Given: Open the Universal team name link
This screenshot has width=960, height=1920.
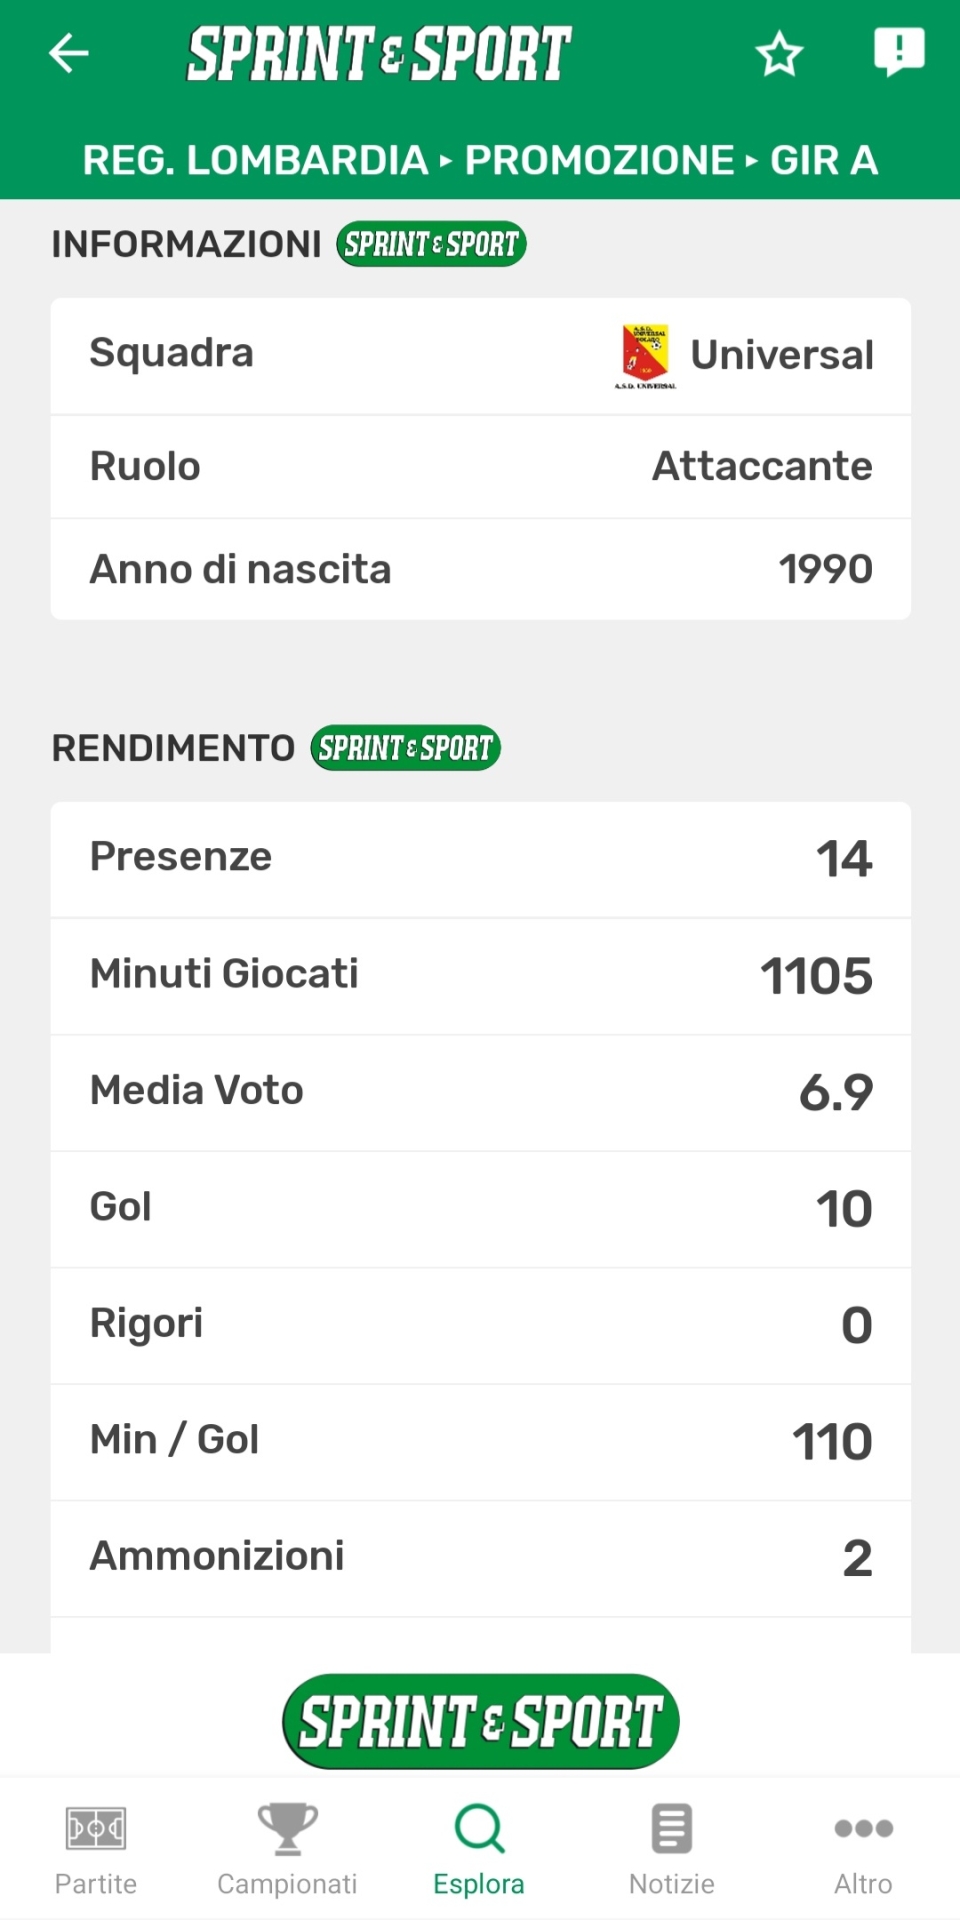Looking at the screenshot, I should [782, 355].
